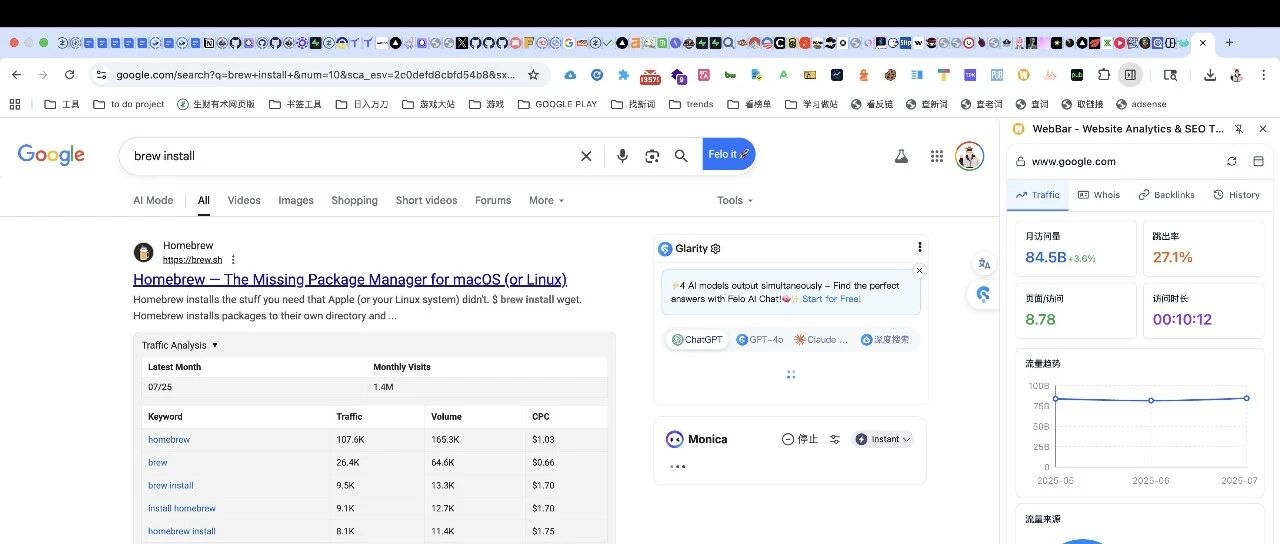
Task: Click the WebBar window layout icon
Action: click(1258, 161)
